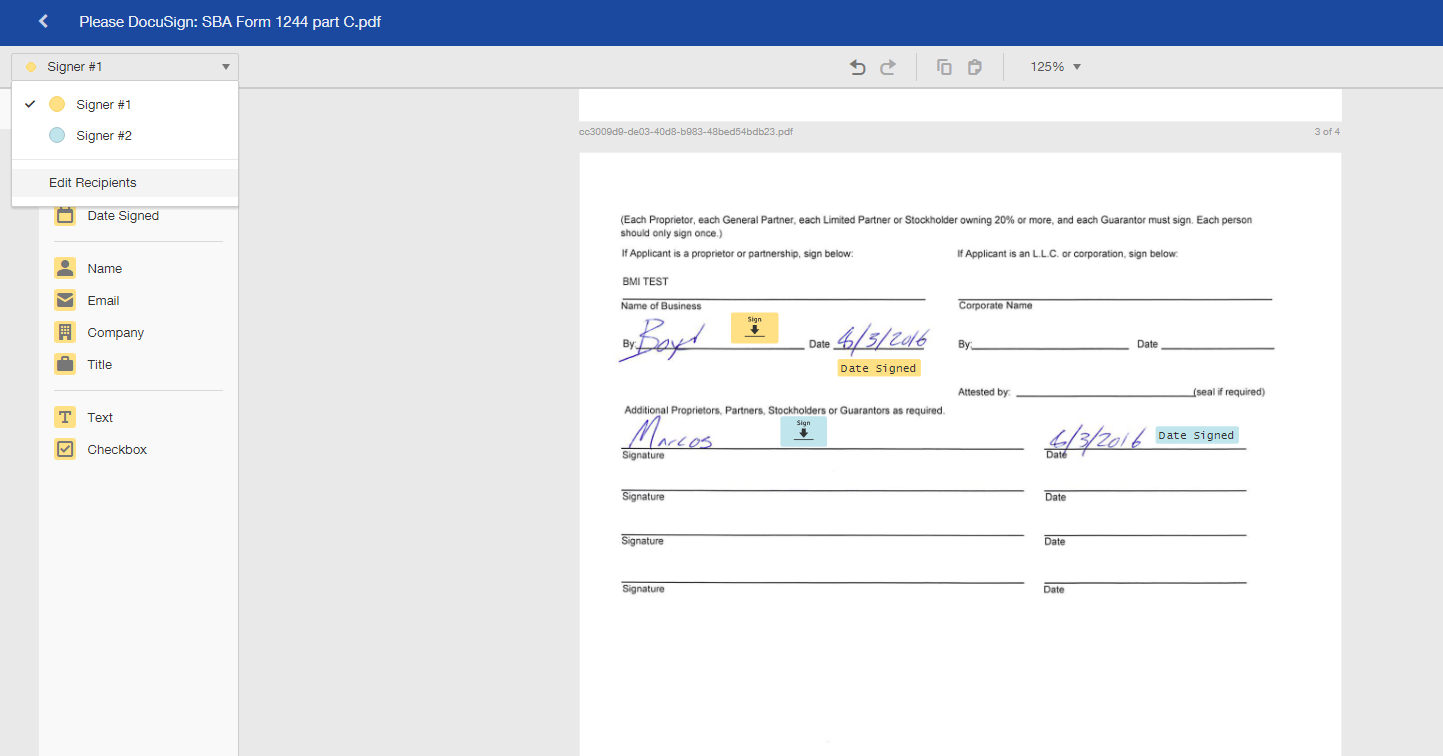Select the yellow Date Signed tag
The image size is (1443, 756).
click(x=878, y=368)
